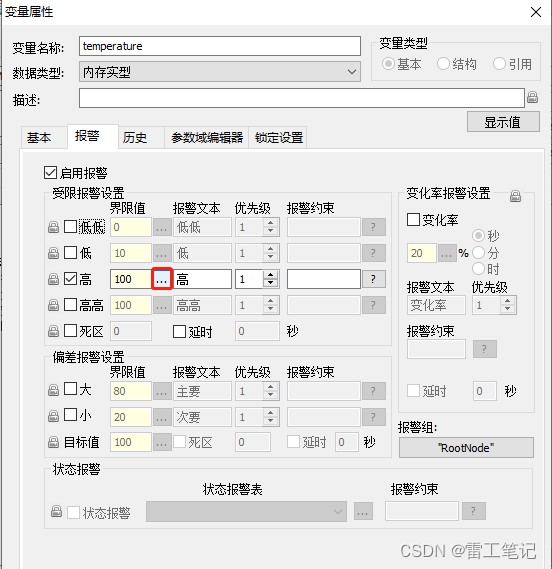
Task: Click ellipsis button for 目标值
Action: pyautogui.click(x=162, y=442)
